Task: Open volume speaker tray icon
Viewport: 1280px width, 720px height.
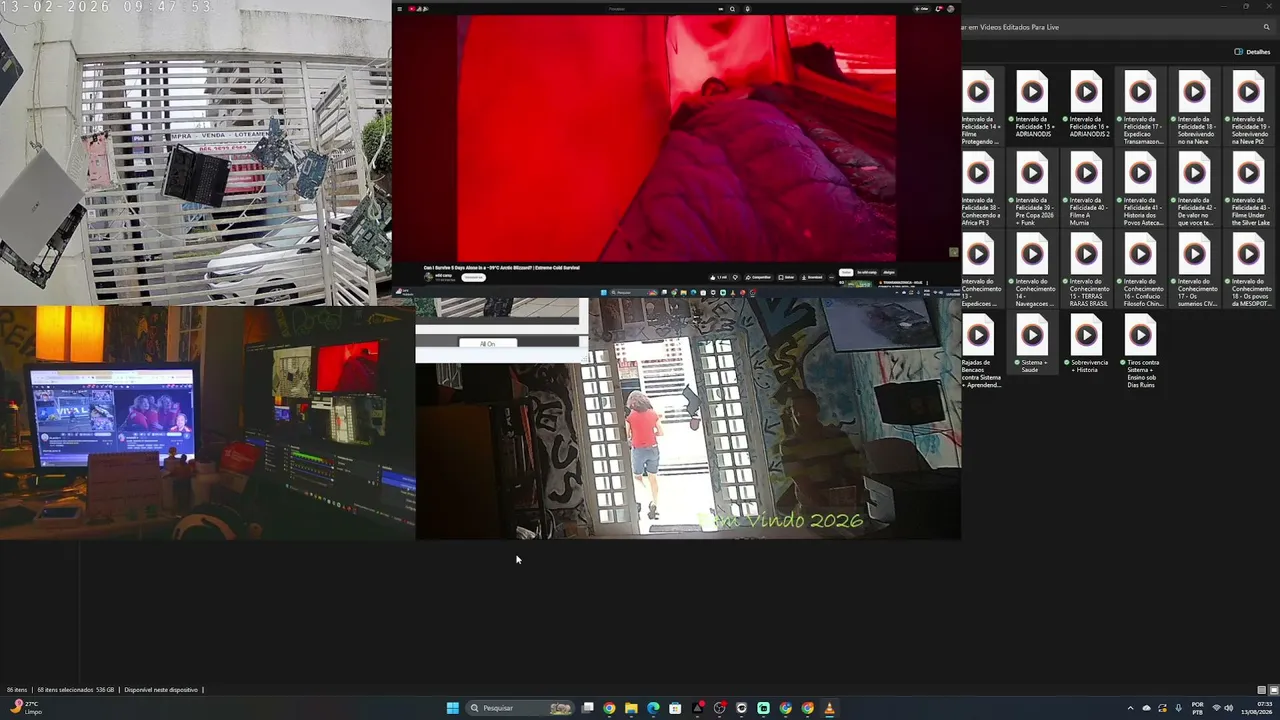Action: coord(1229,708)
